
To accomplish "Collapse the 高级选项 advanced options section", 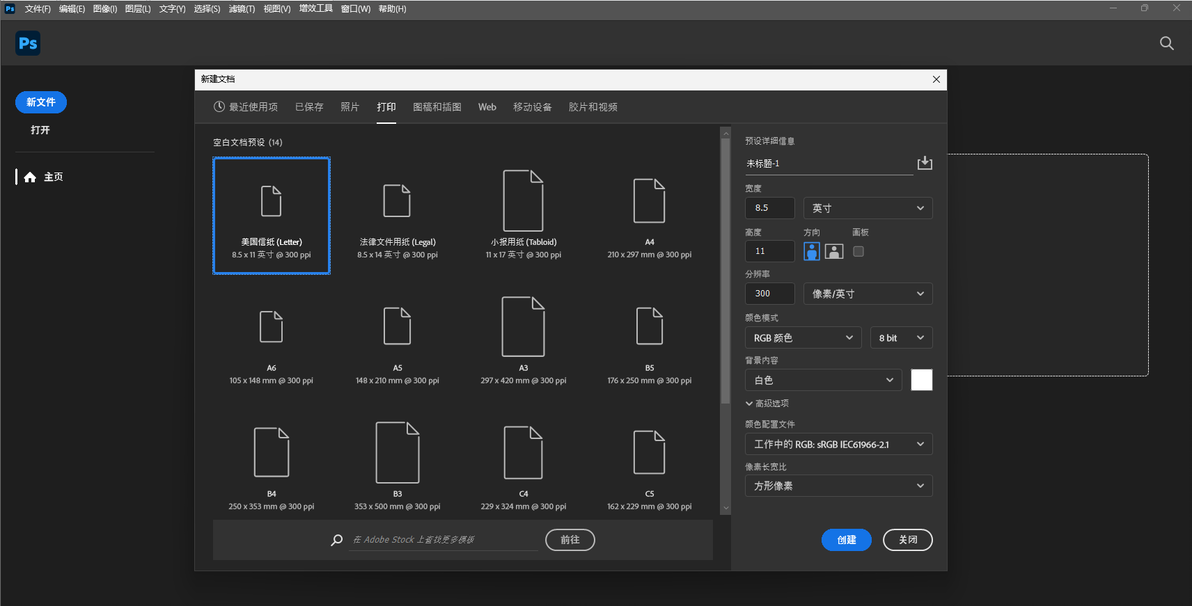I will 767,404.
